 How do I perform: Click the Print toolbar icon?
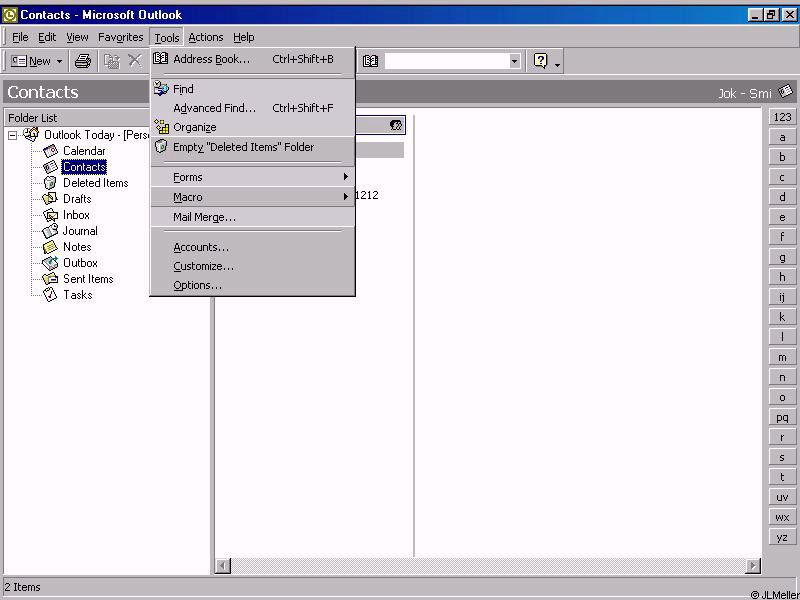83,61
